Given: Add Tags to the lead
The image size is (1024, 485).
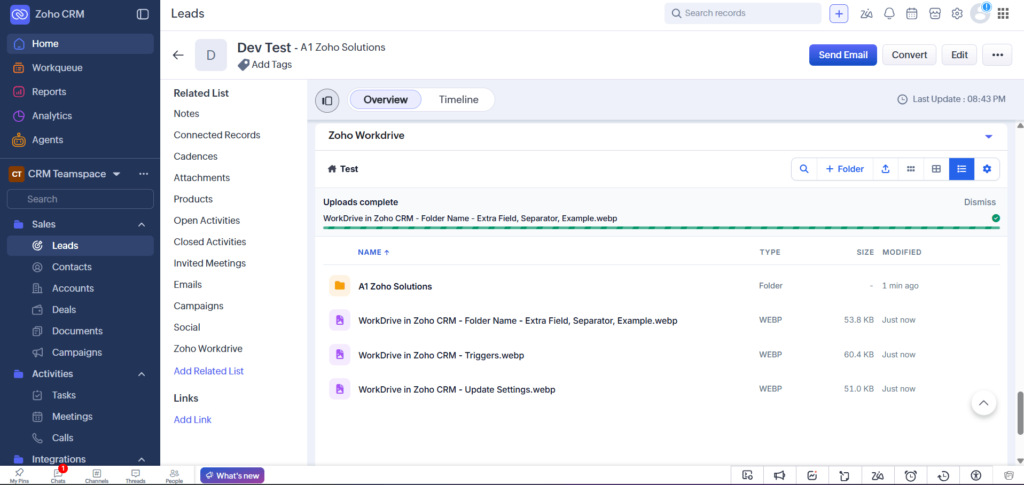Looking at the screenshot, I should 264,65.
